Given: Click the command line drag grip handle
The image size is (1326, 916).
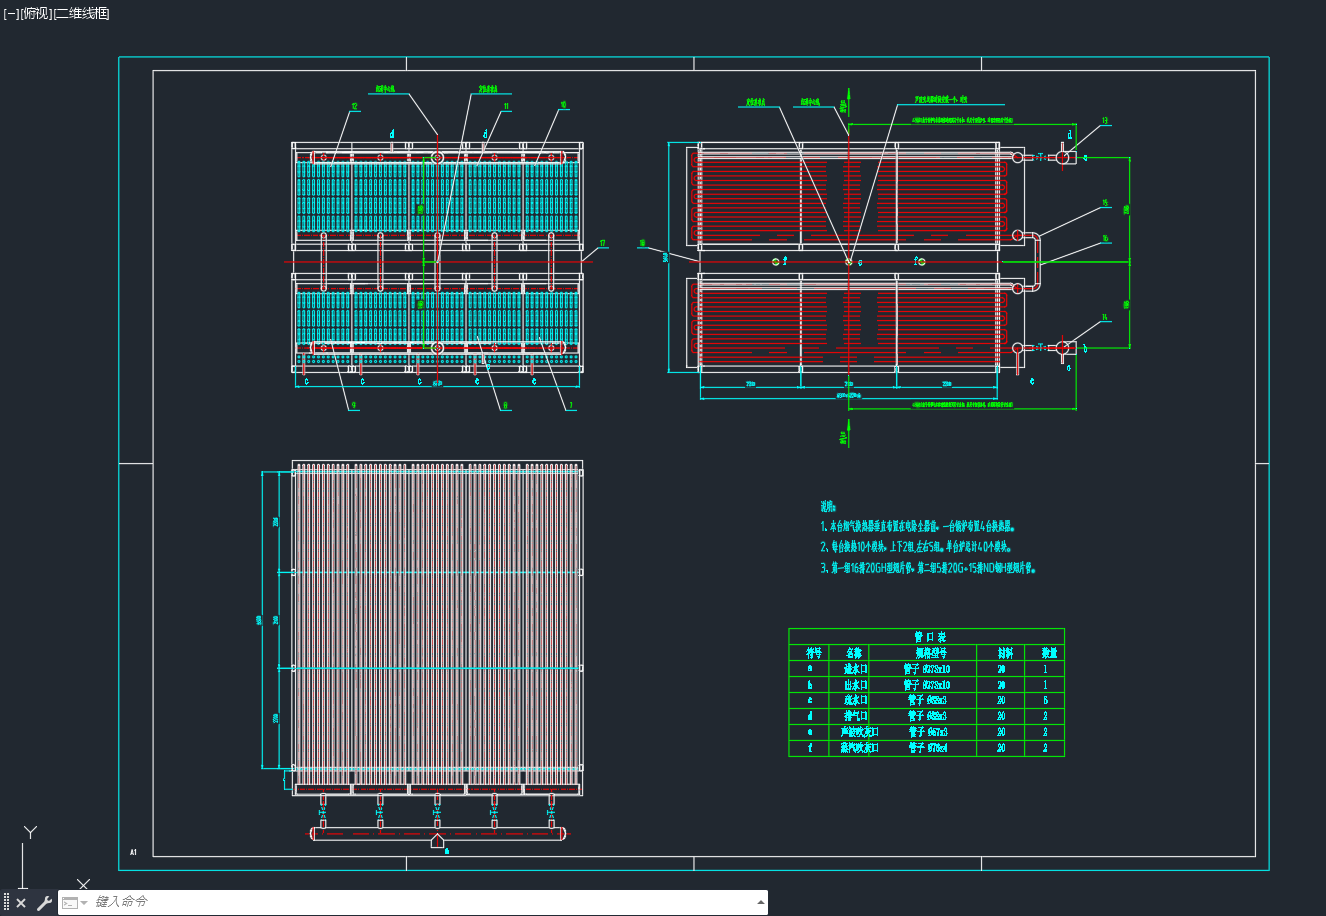Looking at the screenshot, I should pos(6,903).
